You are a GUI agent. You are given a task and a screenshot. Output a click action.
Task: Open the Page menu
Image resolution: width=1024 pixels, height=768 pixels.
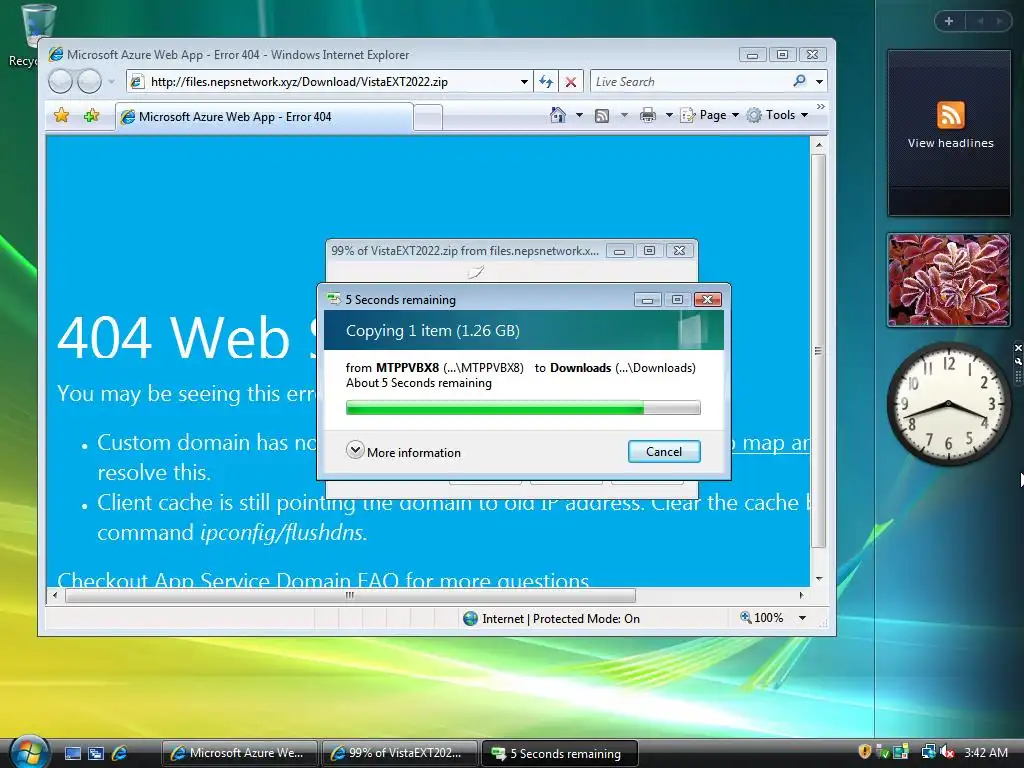pos(709,115)
